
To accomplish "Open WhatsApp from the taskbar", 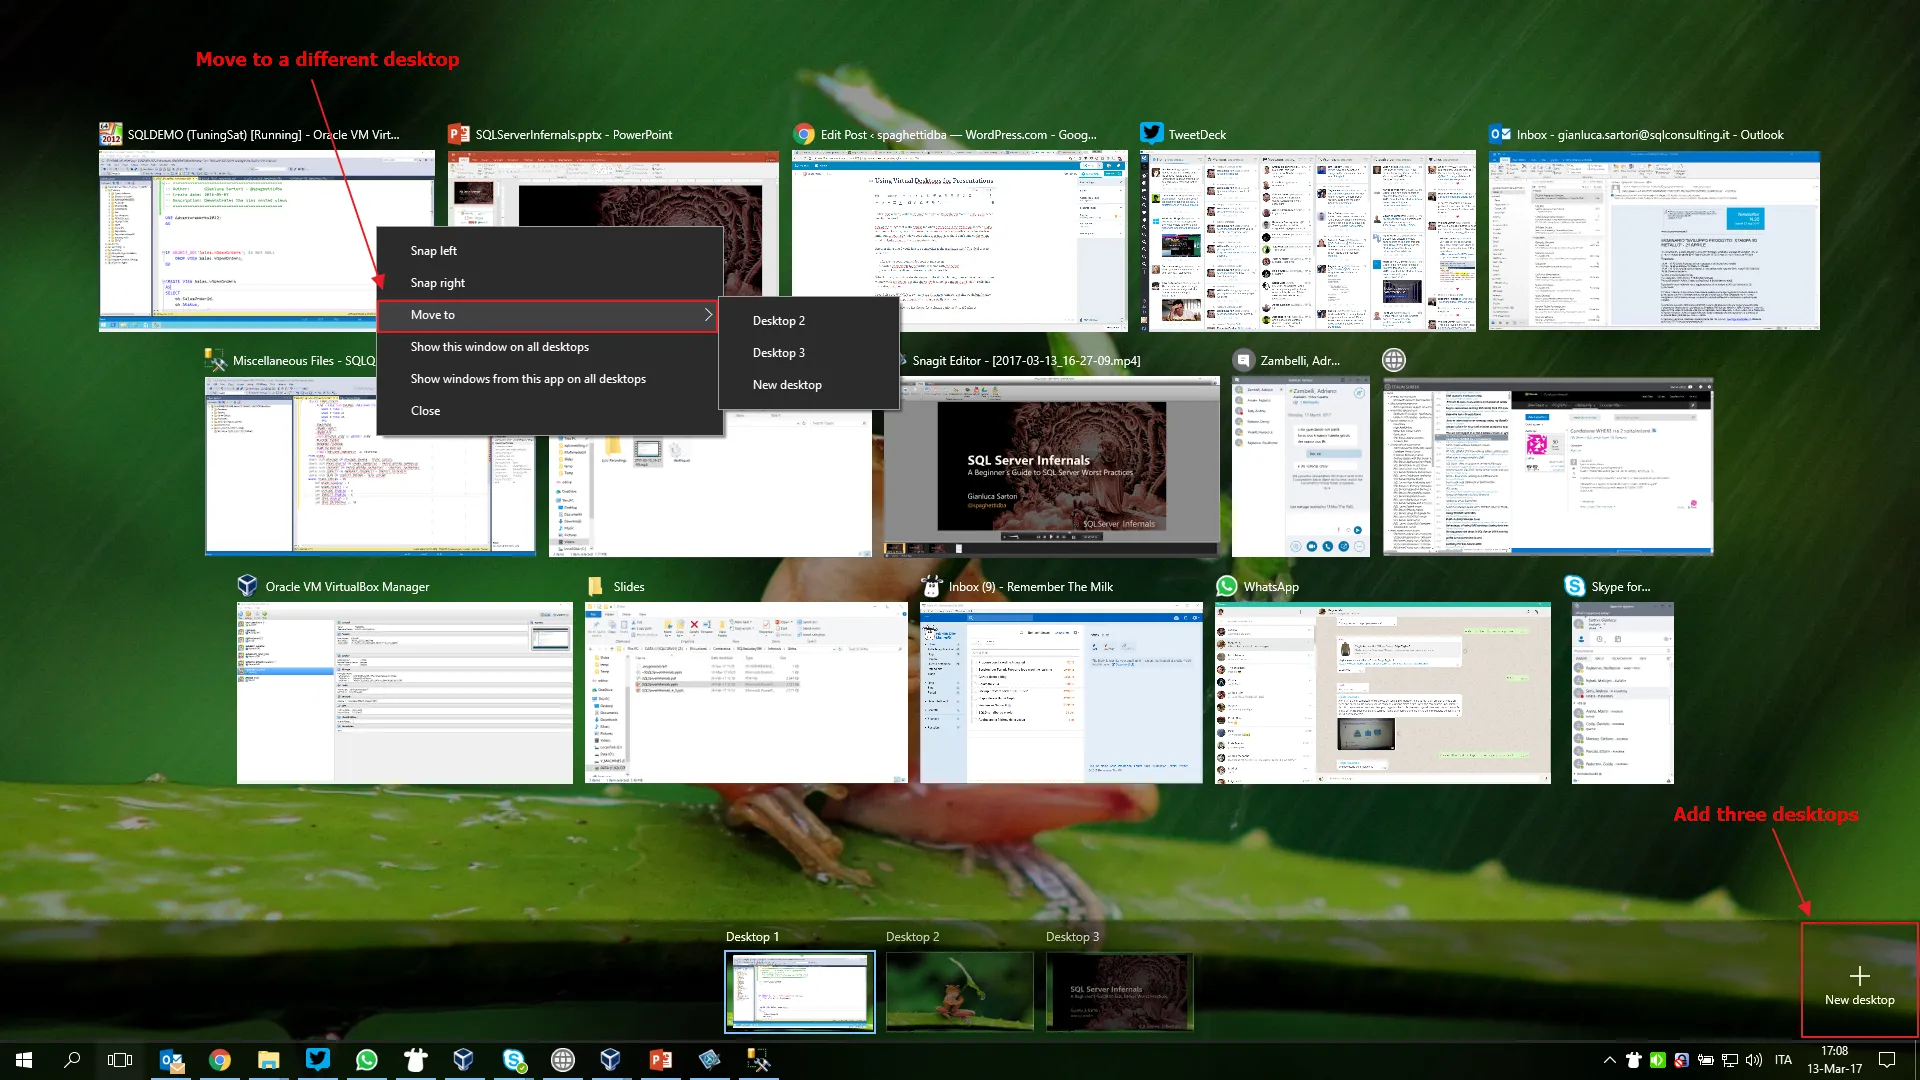I will 367,1060.
